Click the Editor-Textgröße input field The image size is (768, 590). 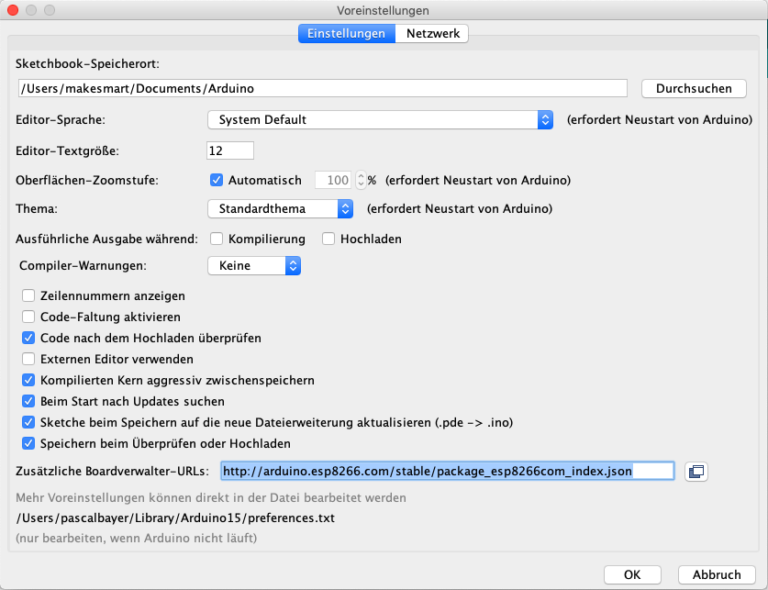tap(230, 151)
